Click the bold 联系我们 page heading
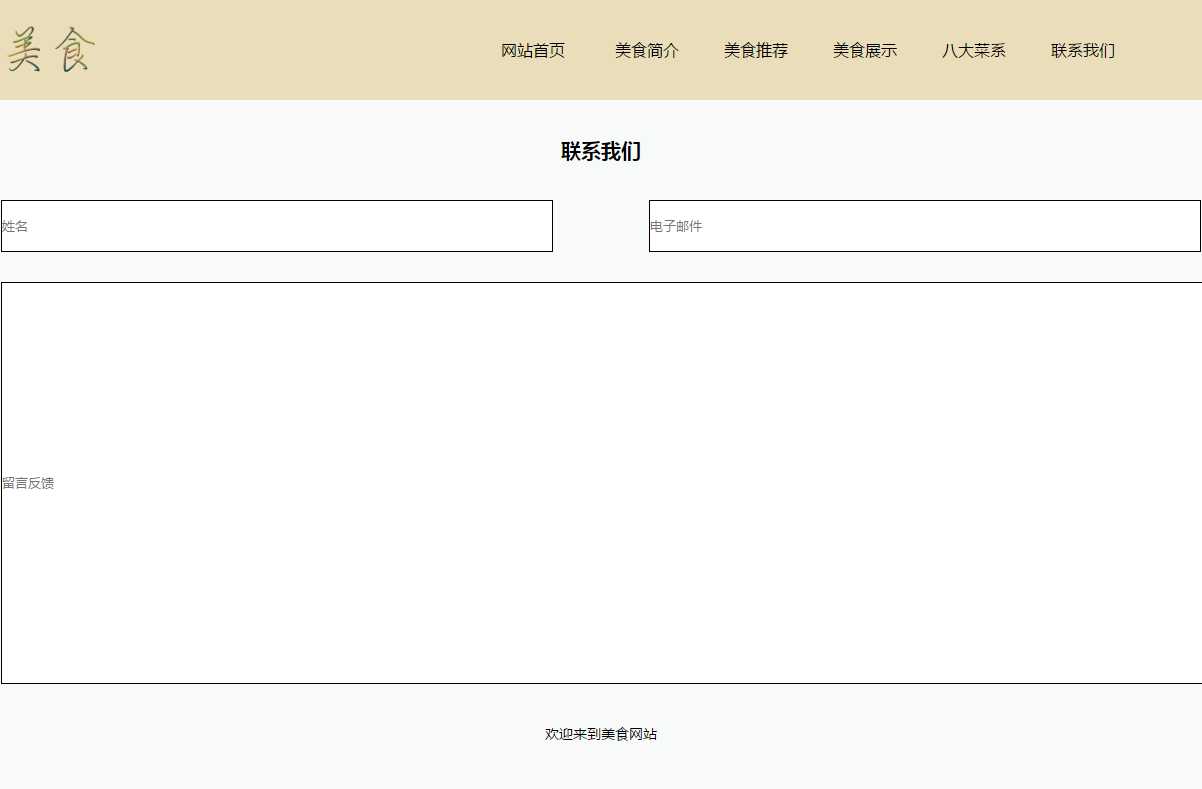This screenshot has width=1202, height=789. 600,152
